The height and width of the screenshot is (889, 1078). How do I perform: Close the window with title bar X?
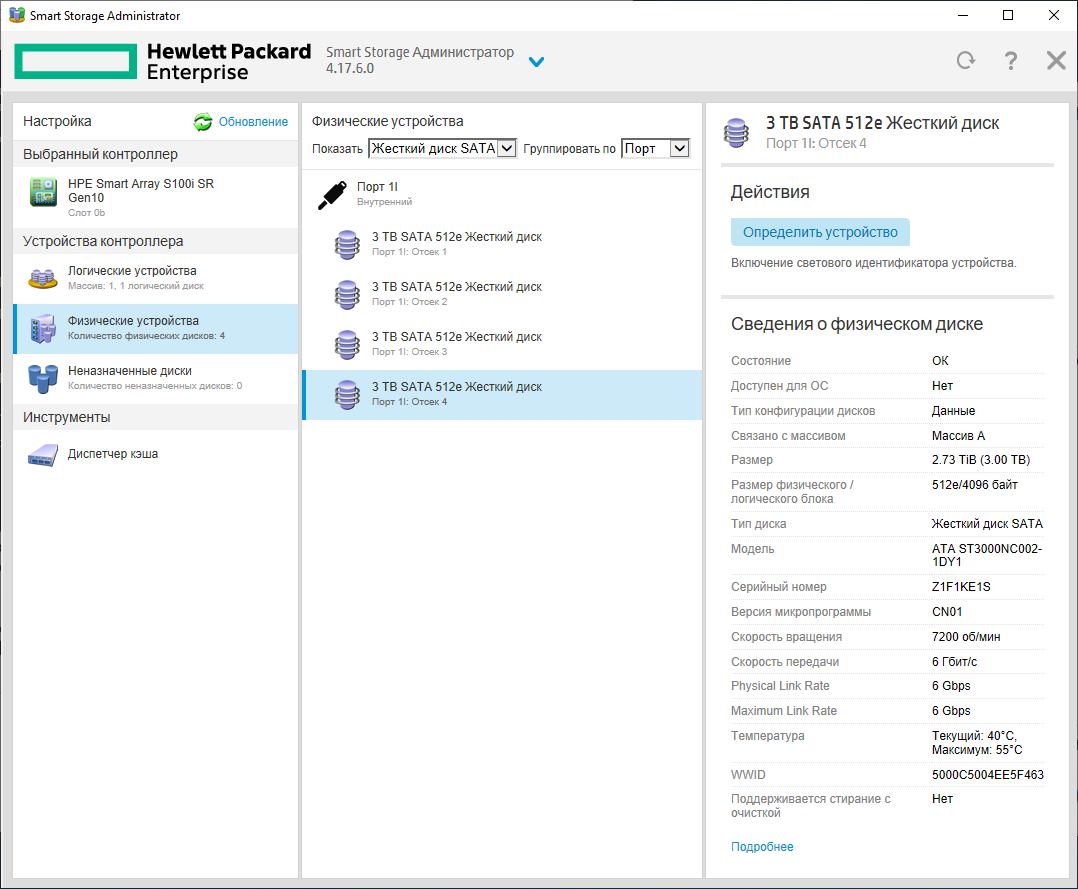pos(1053,15)
